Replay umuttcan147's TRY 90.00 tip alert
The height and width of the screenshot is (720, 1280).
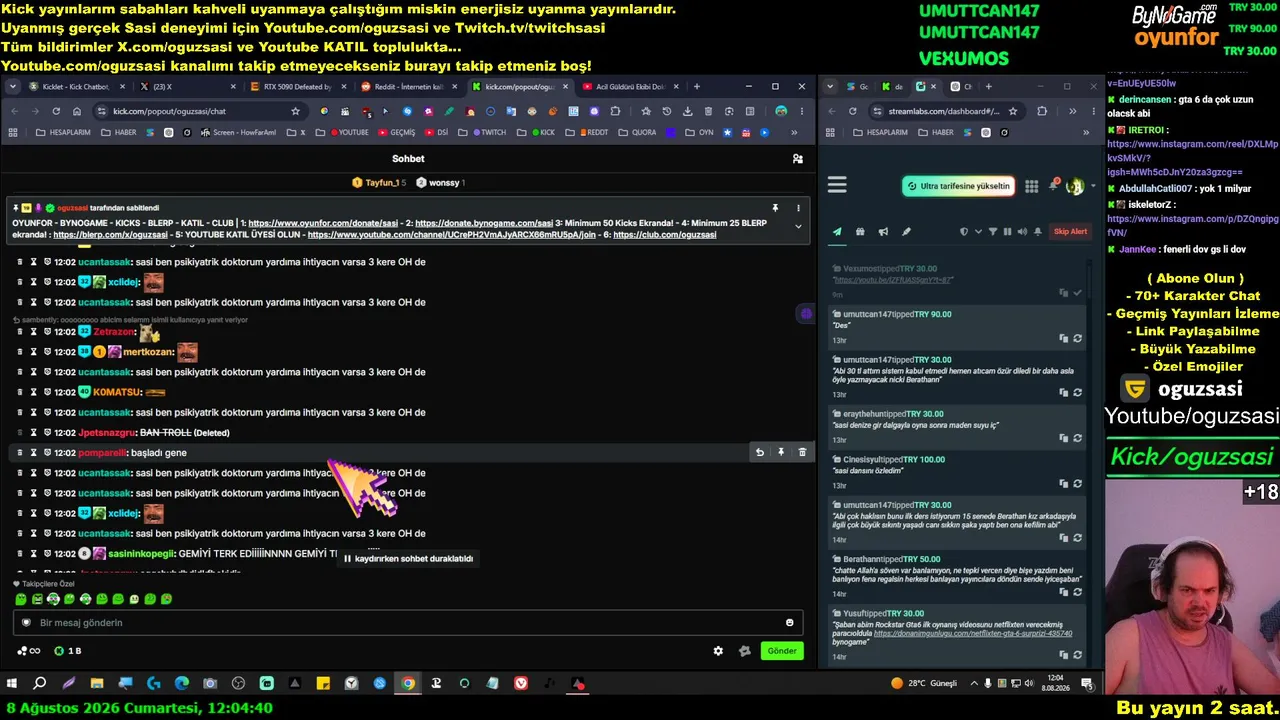click(x=1077, y=339)
